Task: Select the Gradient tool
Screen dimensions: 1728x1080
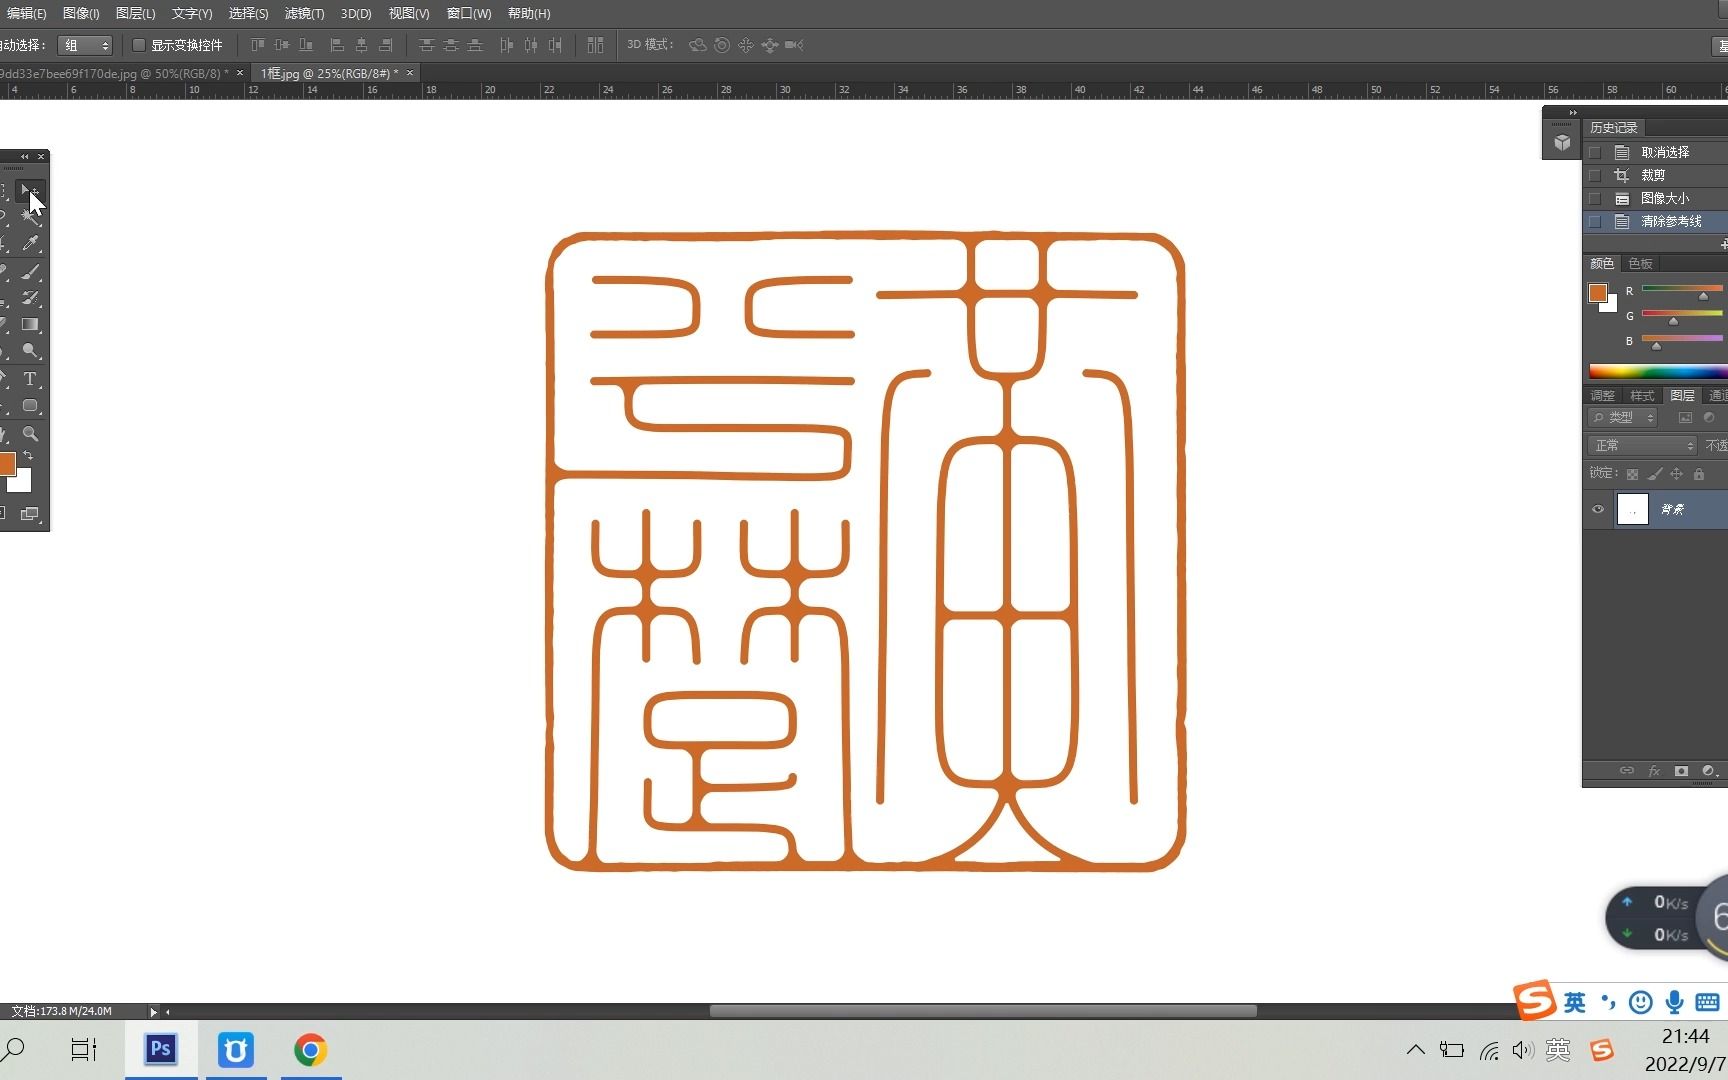Action: (x=31, y=324)
